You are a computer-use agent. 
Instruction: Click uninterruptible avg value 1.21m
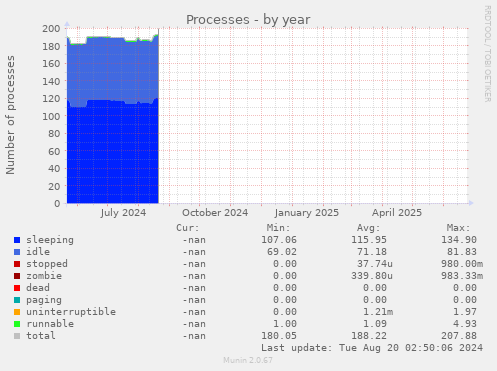378,312
